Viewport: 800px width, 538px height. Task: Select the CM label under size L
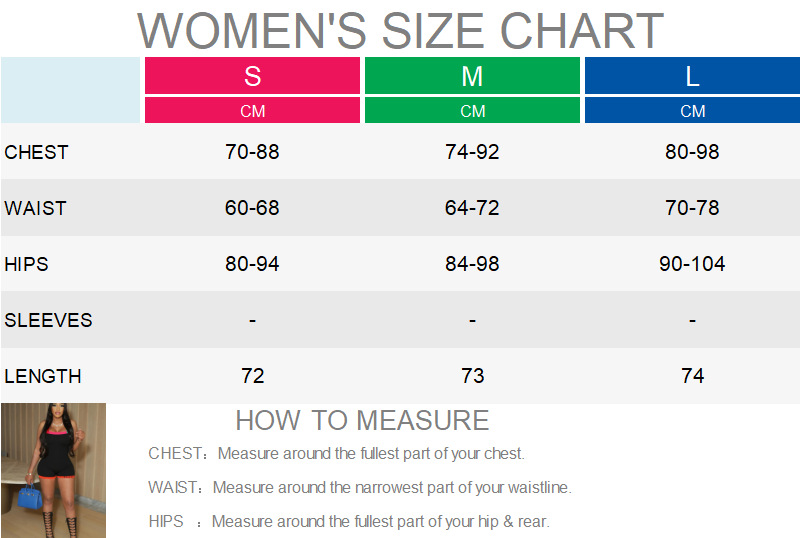coord(692,111)
